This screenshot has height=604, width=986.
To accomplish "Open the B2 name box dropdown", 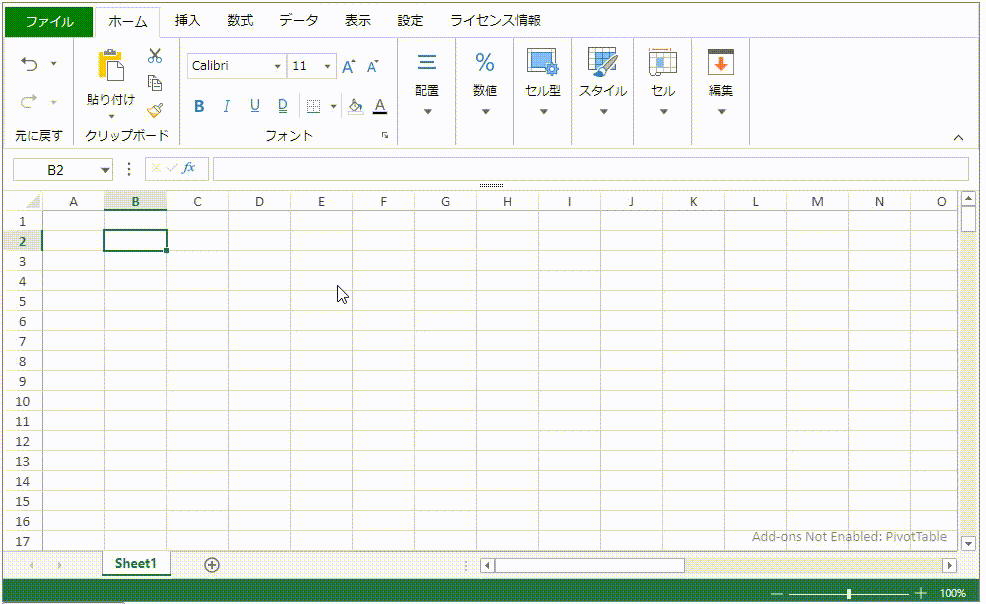I will (x=105, y=170).
